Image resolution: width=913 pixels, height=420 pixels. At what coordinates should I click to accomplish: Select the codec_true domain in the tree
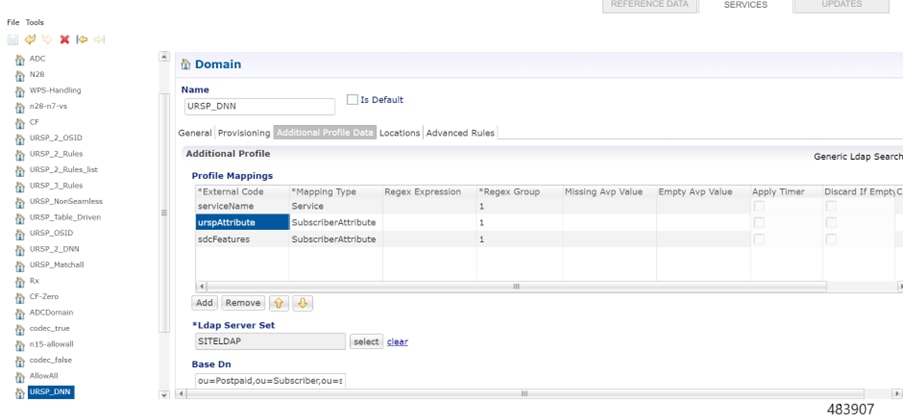coord(49,329)
